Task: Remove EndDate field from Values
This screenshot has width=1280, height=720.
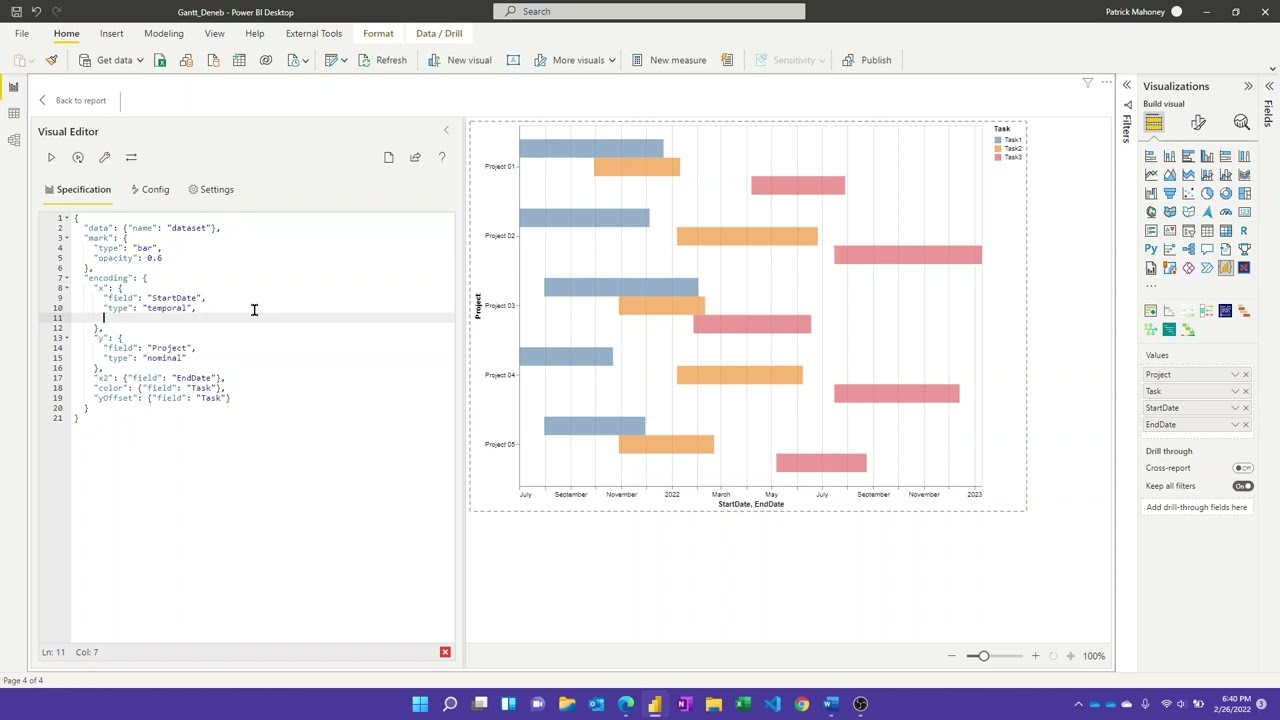Action: 1246,425
